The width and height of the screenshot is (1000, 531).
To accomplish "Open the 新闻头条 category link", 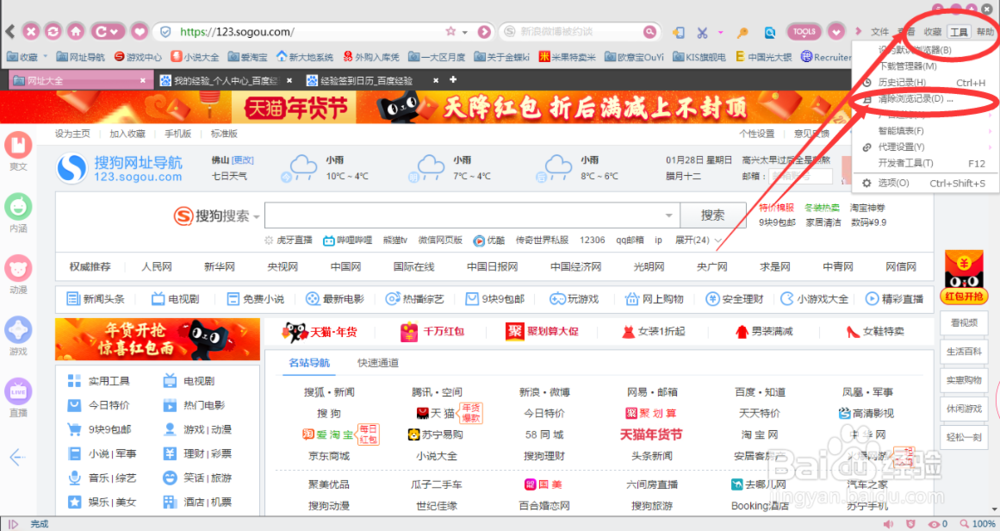I will [96, 298].
